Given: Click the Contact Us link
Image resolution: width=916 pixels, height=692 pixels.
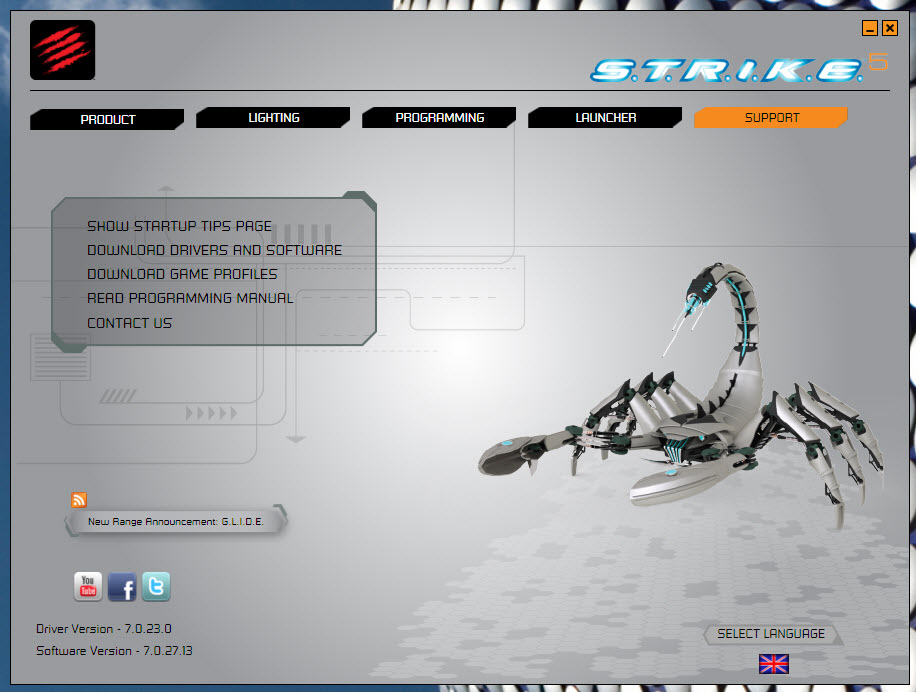Looking at the screenshot, I should click(x=129, y=323).
